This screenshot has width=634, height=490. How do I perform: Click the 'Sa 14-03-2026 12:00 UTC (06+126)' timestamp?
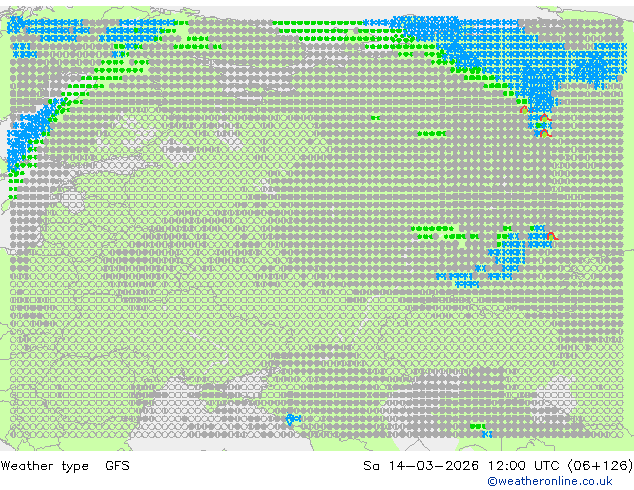pos(498,466)
